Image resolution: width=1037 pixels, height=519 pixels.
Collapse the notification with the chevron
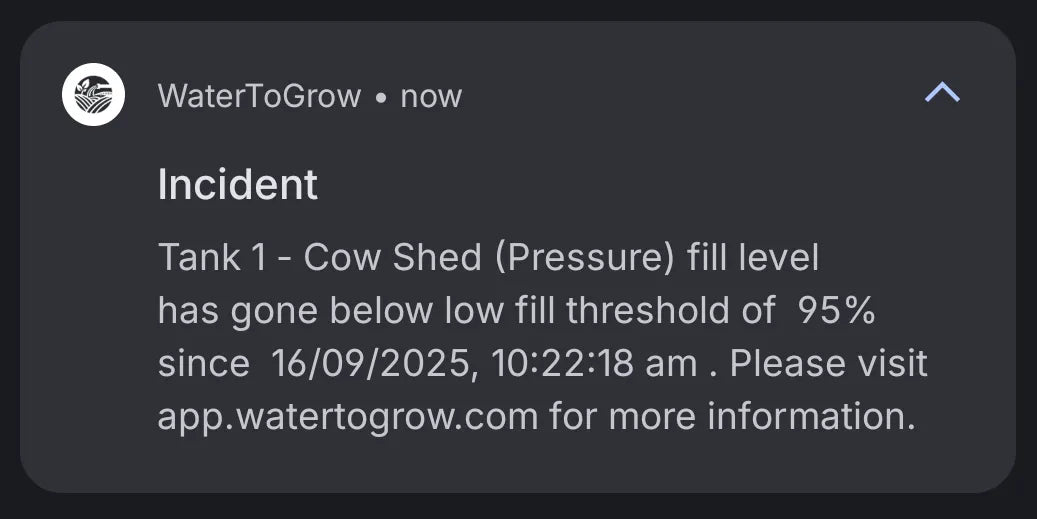[942, 94]
